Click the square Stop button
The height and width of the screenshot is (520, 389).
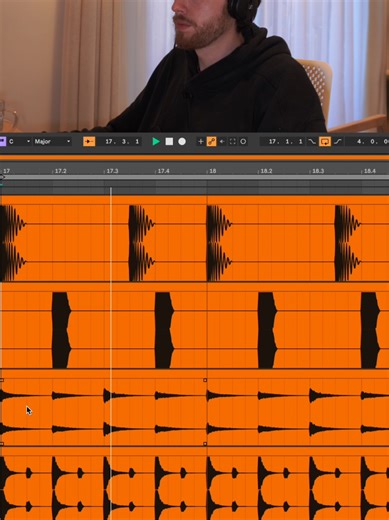[169, 141]
